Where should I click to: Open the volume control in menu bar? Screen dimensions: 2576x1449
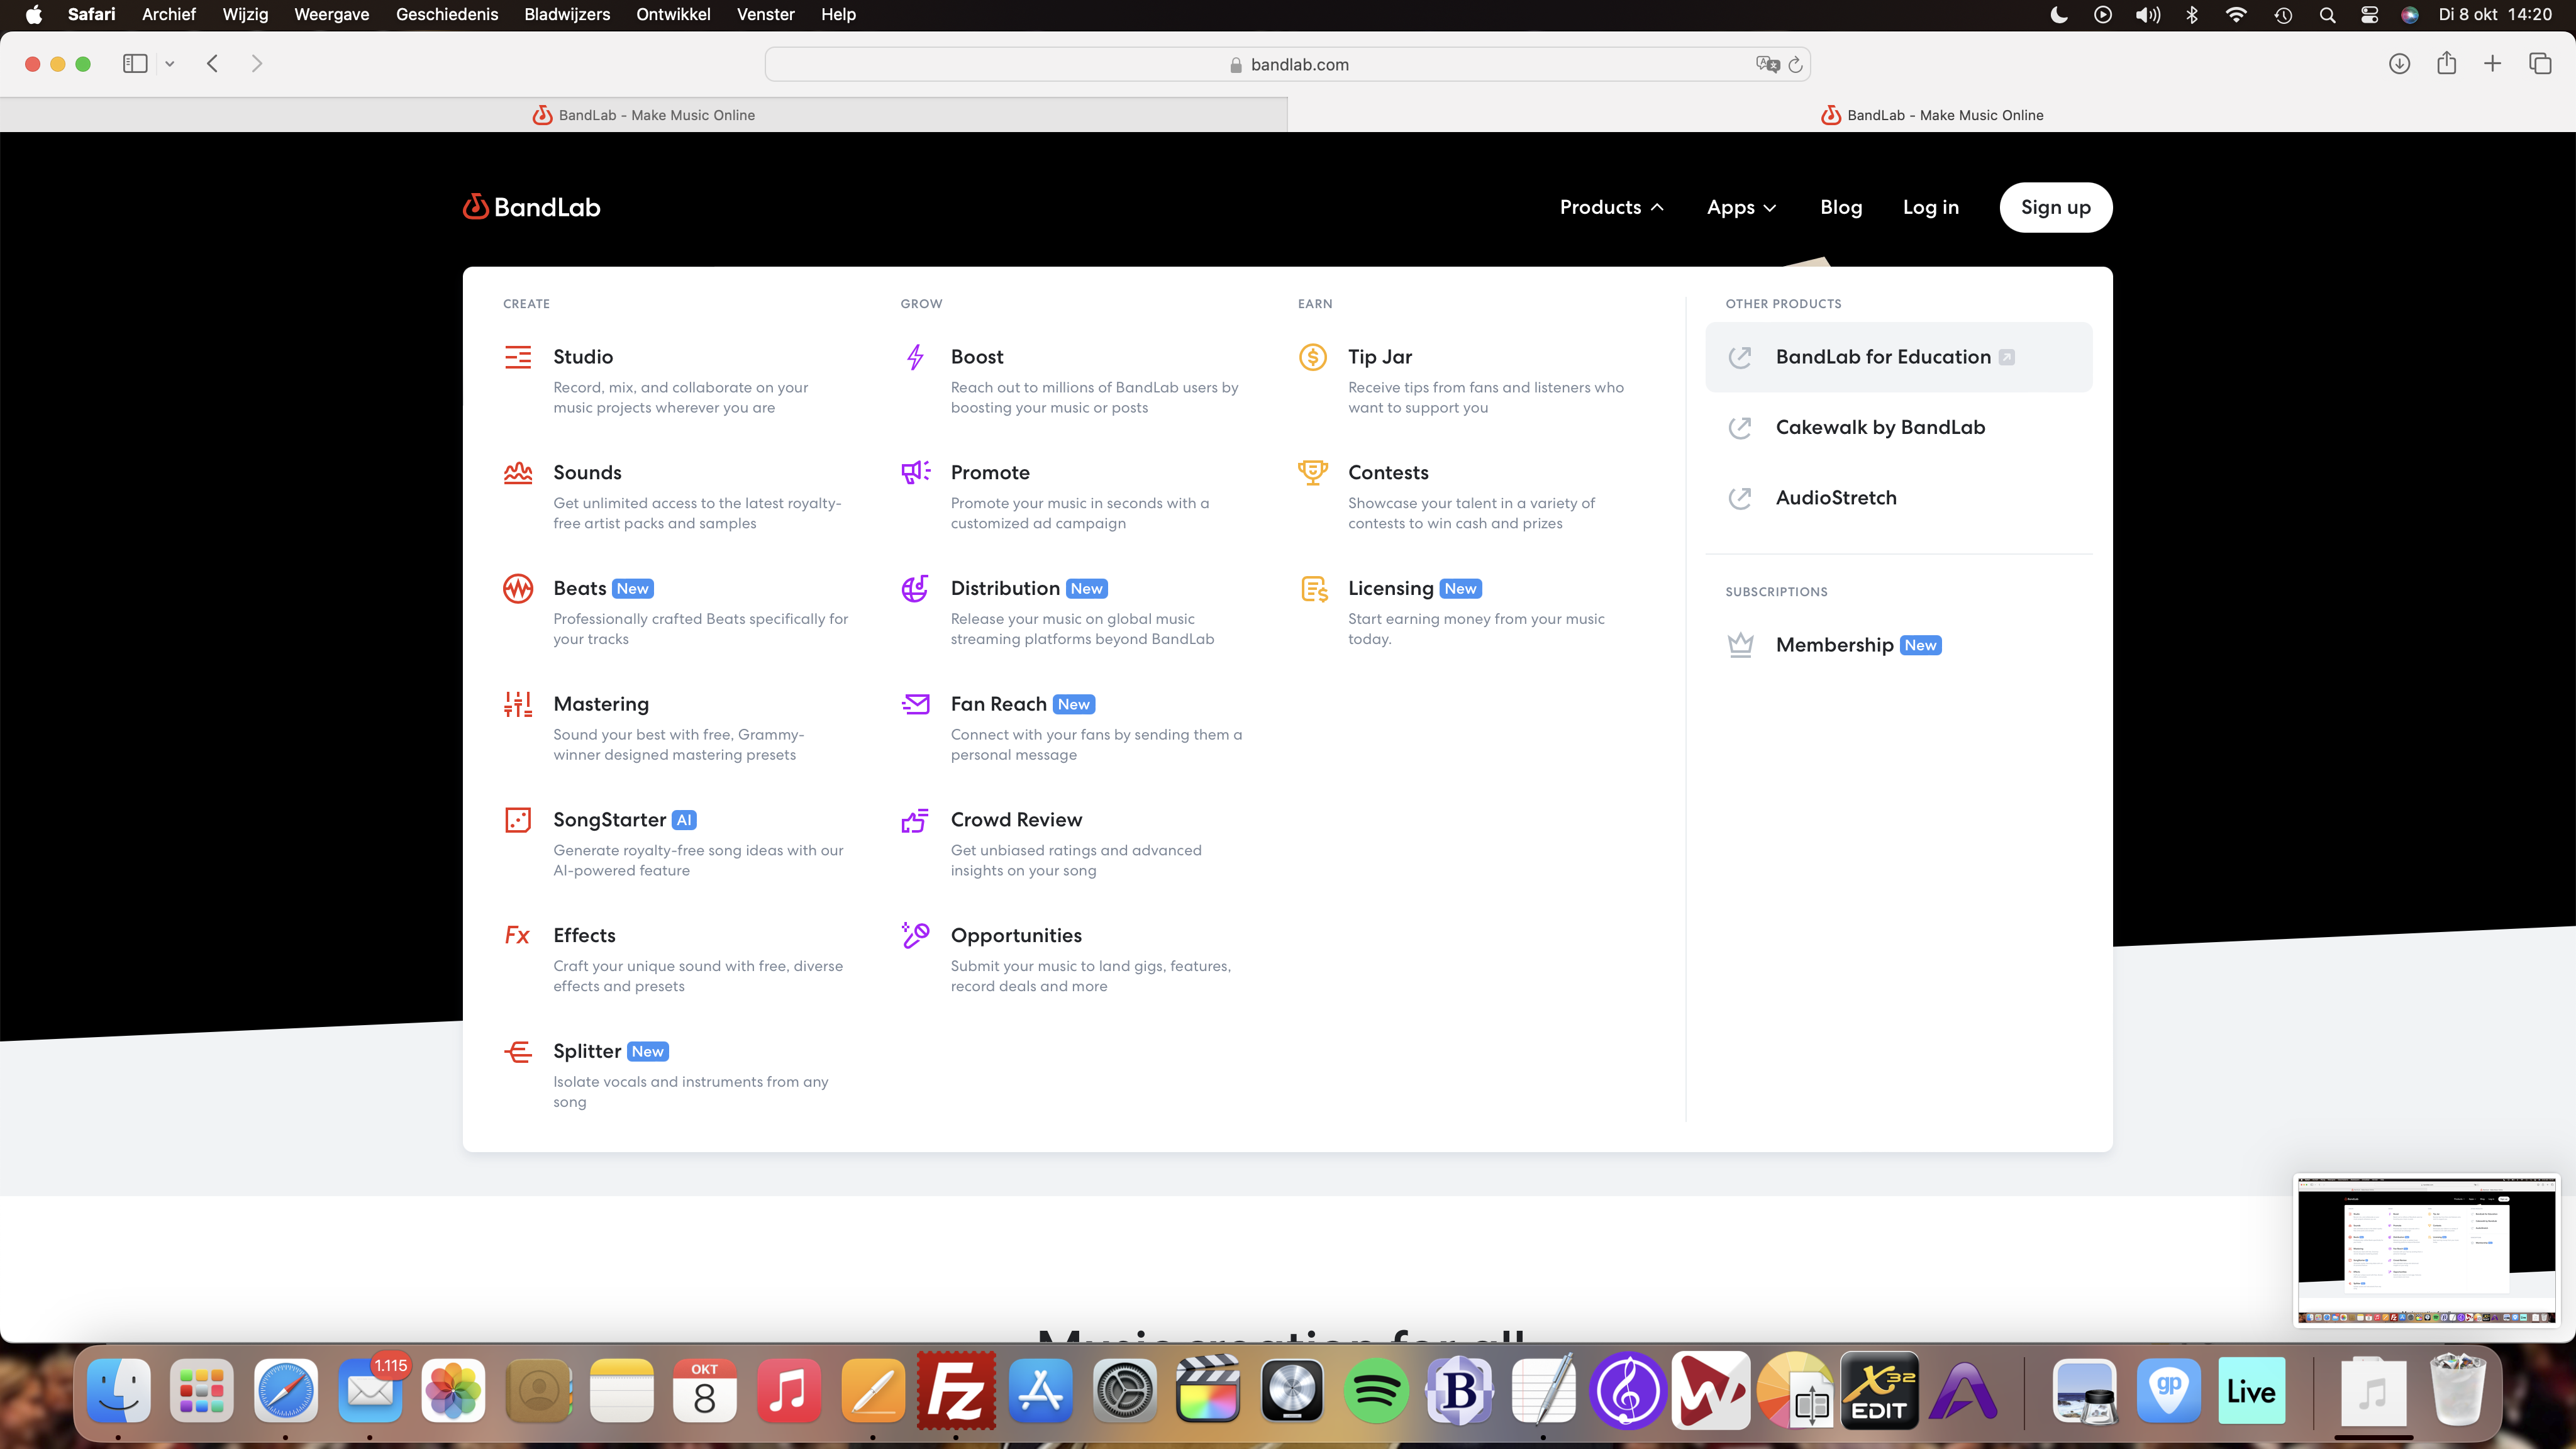(2147, 14)
